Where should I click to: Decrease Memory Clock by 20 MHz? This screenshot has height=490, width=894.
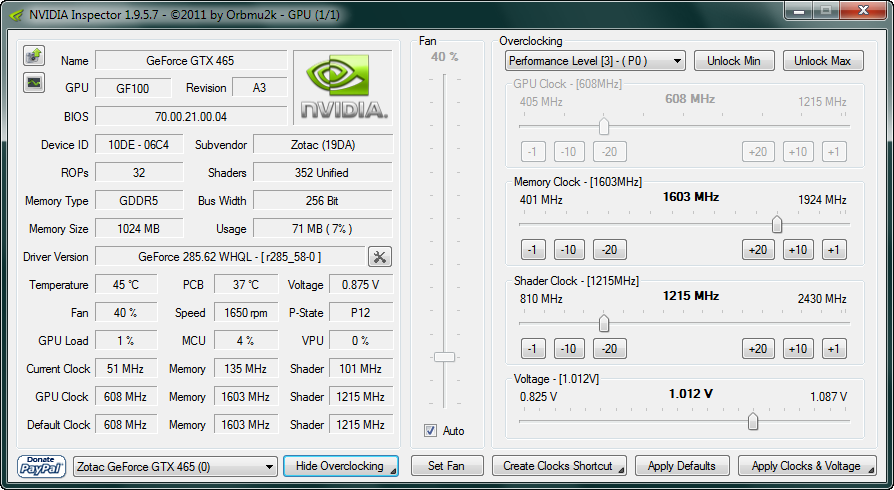tap(609, 250)
